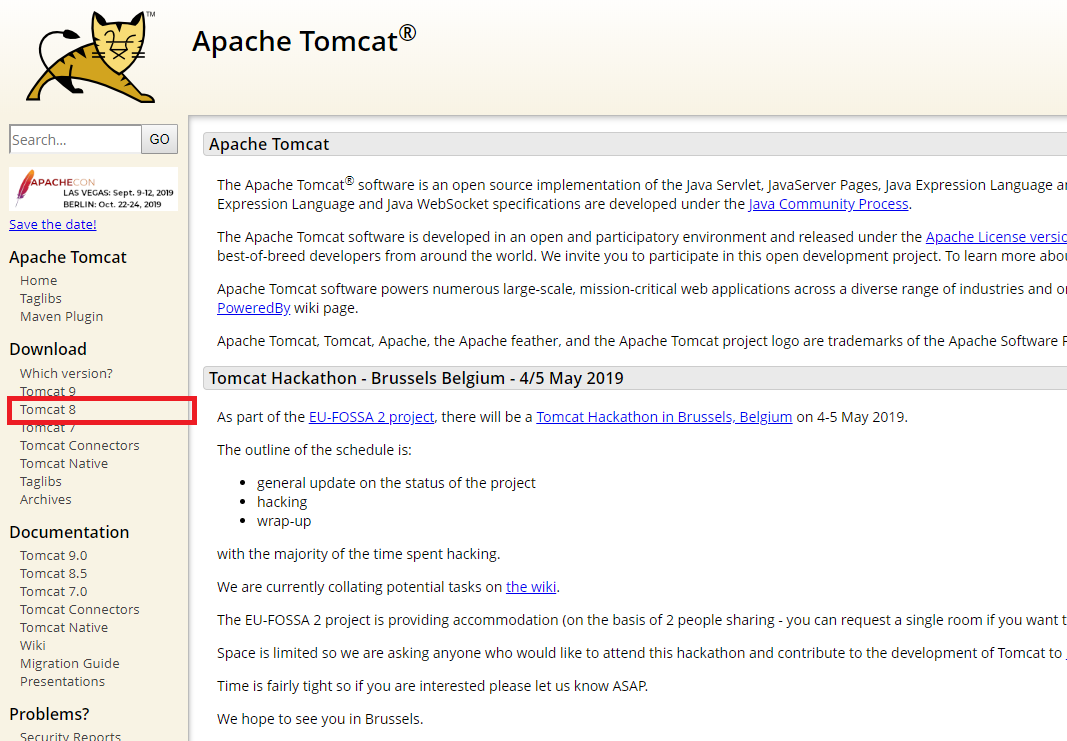Click 'Time is fairly tight' paragraph

click(x=433, y=686)
